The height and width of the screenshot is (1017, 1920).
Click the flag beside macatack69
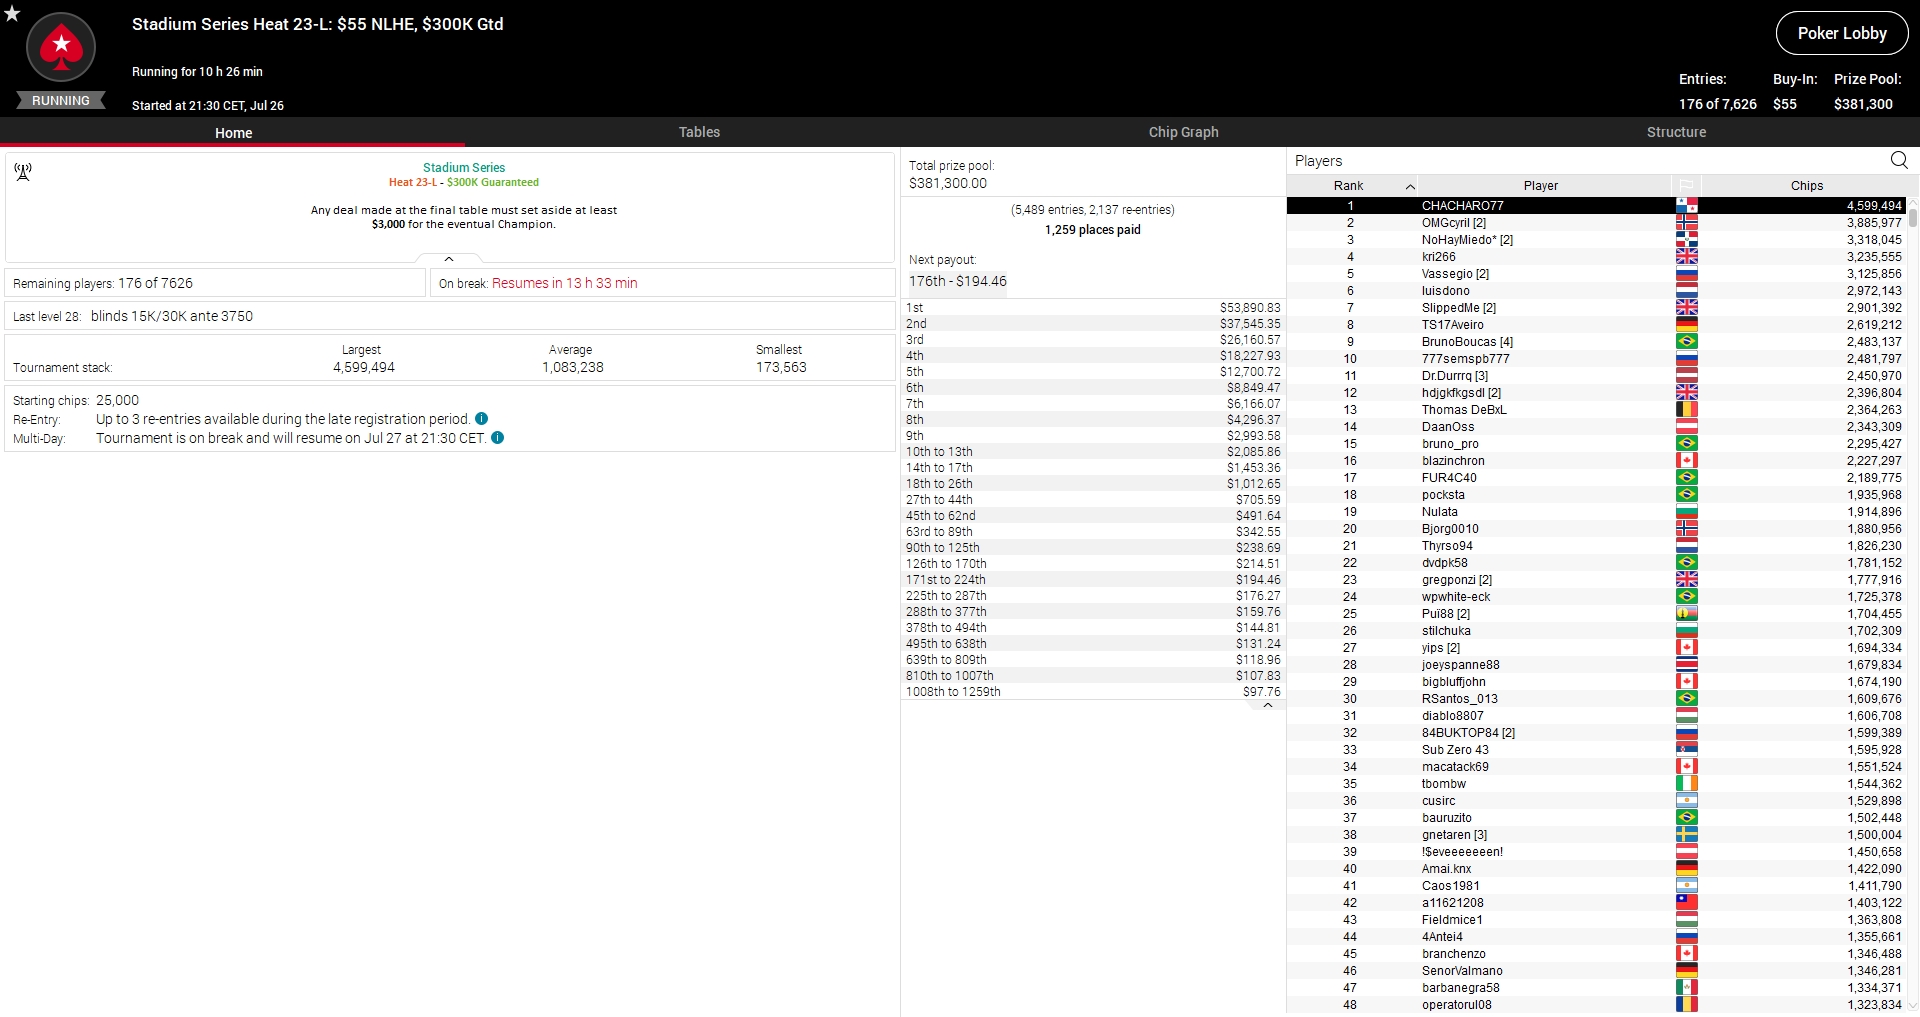point(1687,767)
